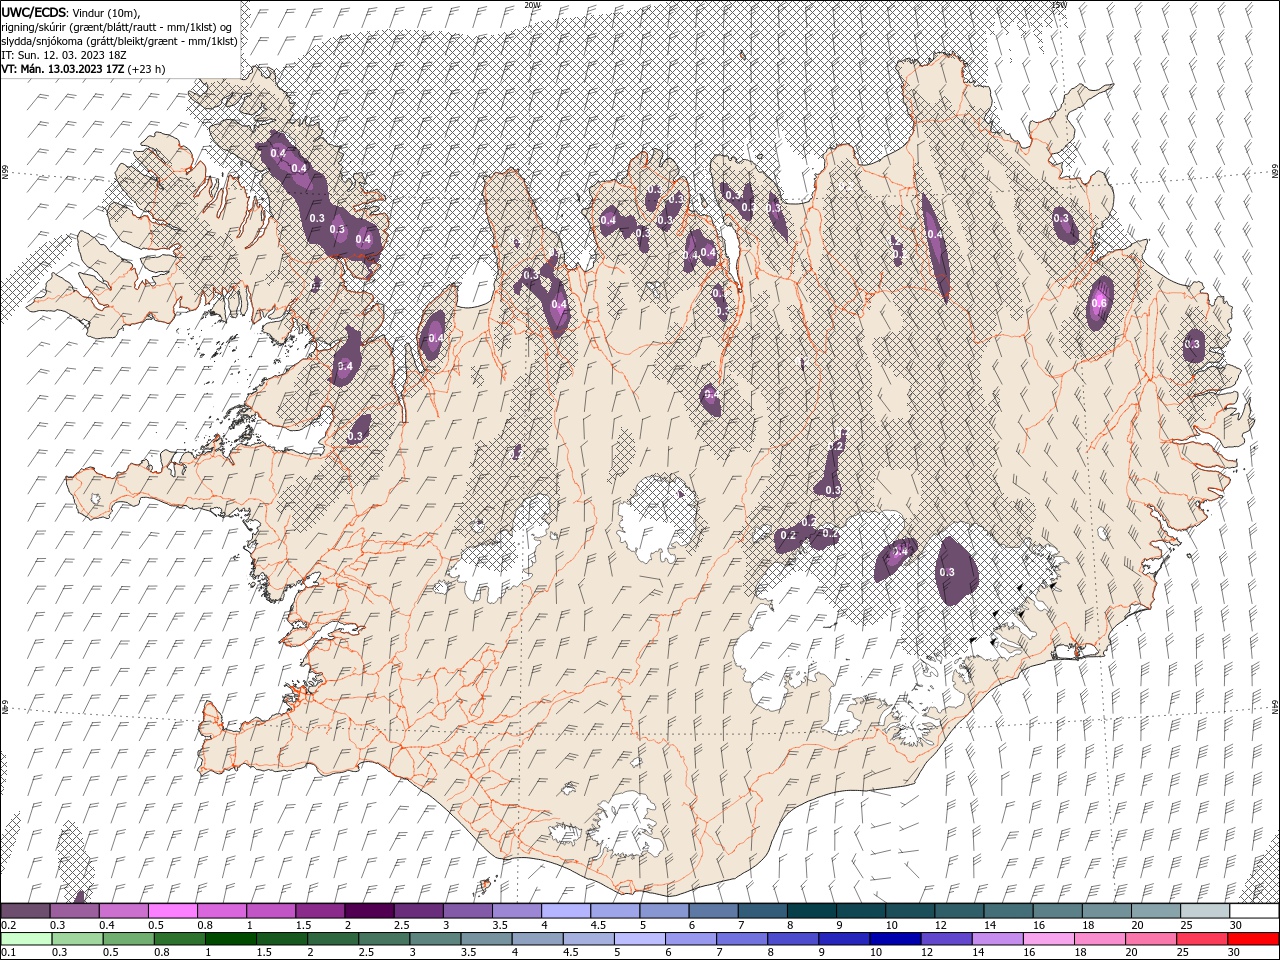Click the 'UWC/ECDS' title text

(x=34, y=12)
